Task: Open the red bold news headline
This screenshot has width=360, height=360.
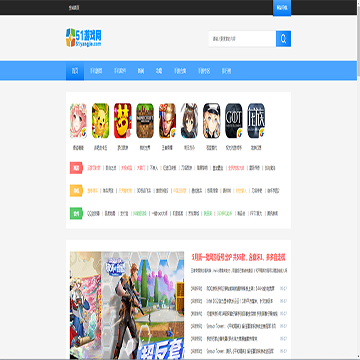Action: click(x=238, y=257)
